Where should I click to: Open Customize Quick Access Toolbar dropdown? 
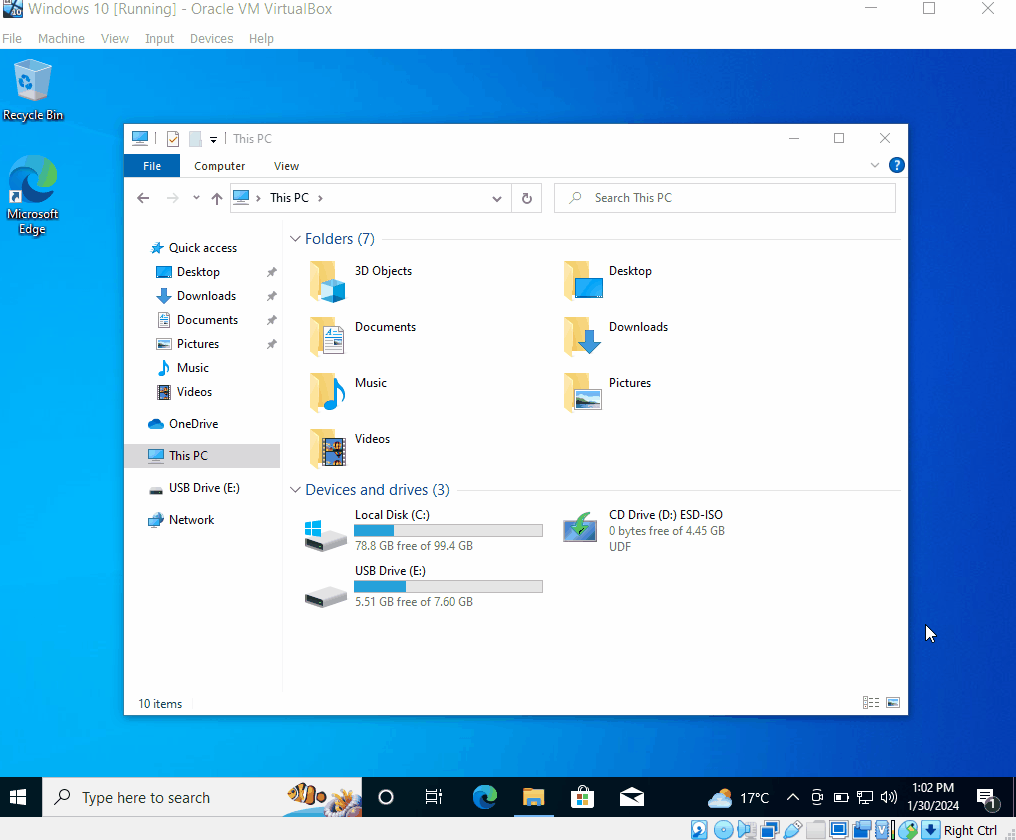pos(213,139)
